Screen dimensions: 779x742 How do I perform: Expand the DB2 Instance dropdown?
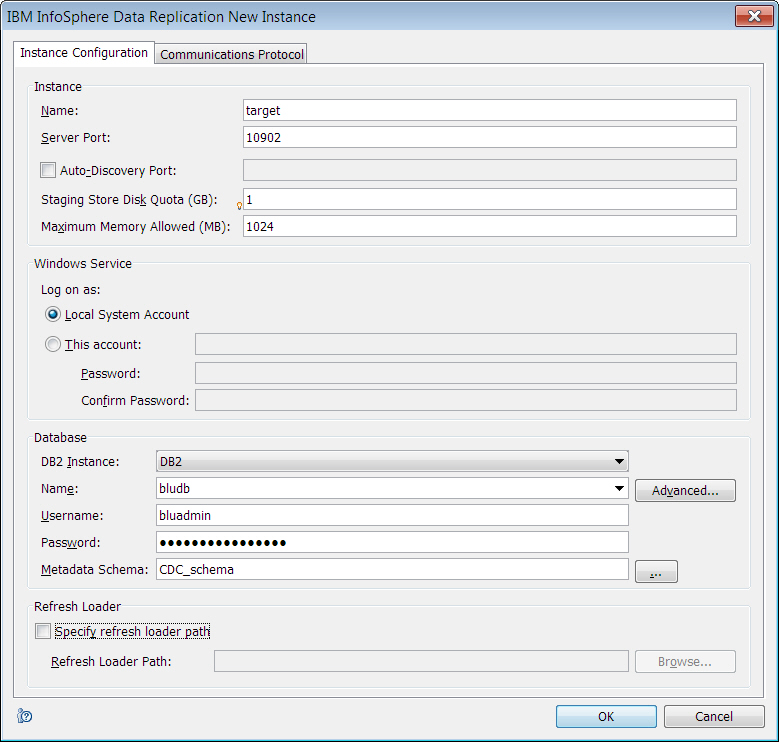click(619, 461)
